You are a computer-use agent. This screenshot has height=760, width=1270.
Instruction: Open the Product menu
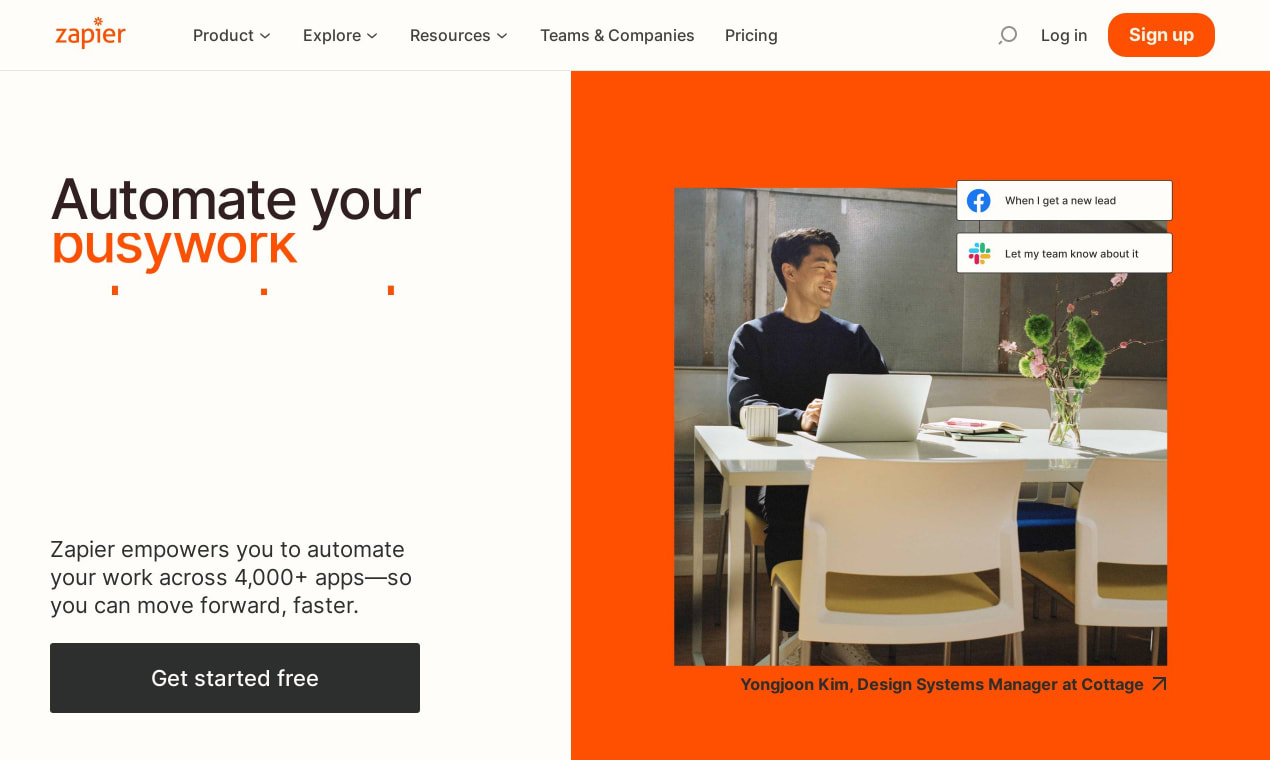232,35
